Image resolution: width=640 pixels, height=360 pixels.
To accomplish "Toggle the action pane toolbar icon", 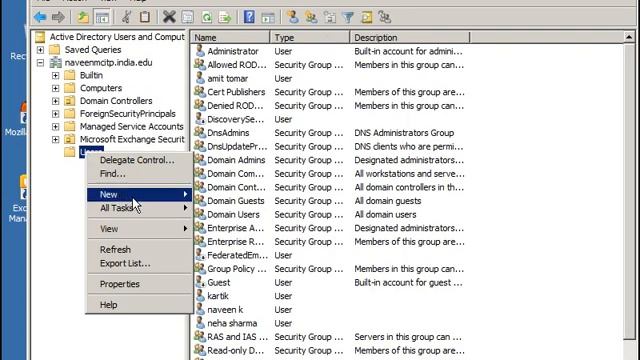I will coord(268,17).
